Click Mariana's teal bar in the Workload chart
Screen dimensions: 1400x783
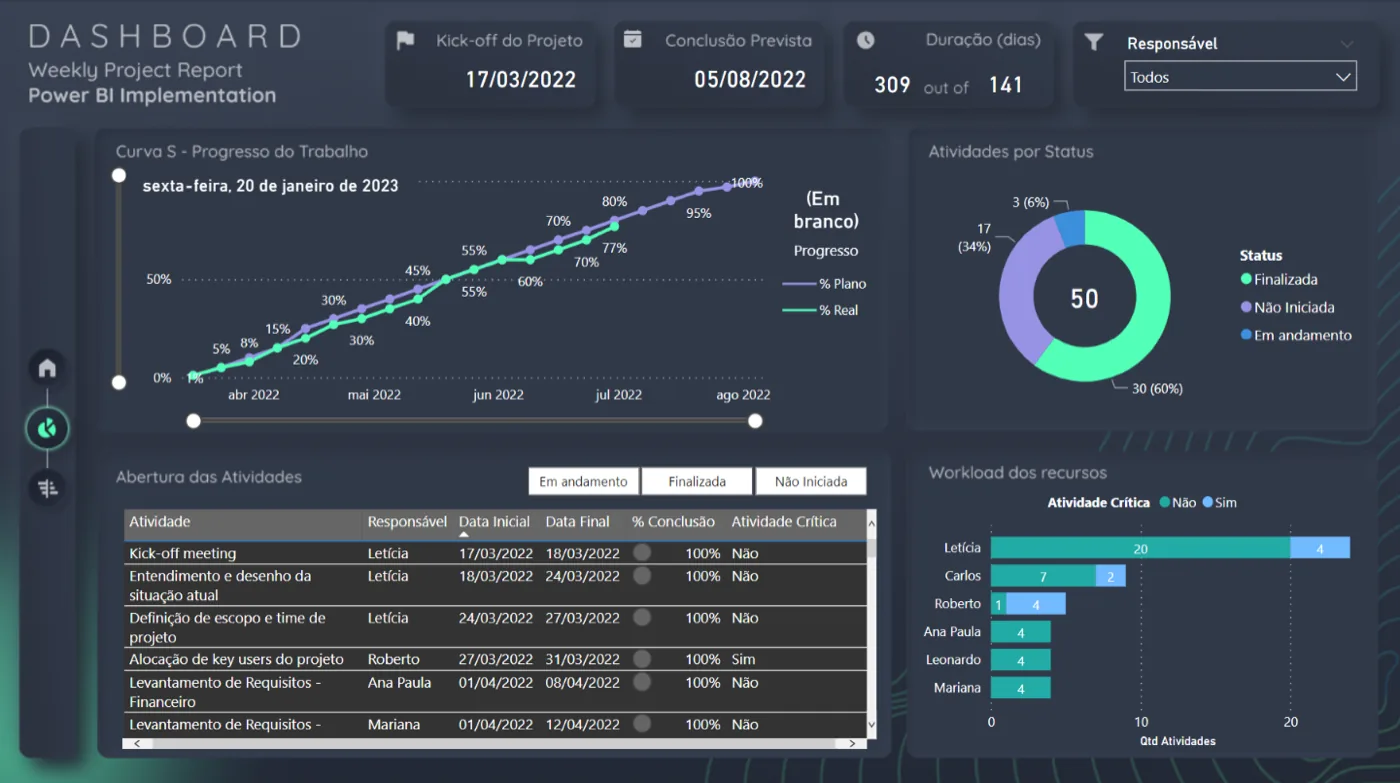[x=1021, y=688]
